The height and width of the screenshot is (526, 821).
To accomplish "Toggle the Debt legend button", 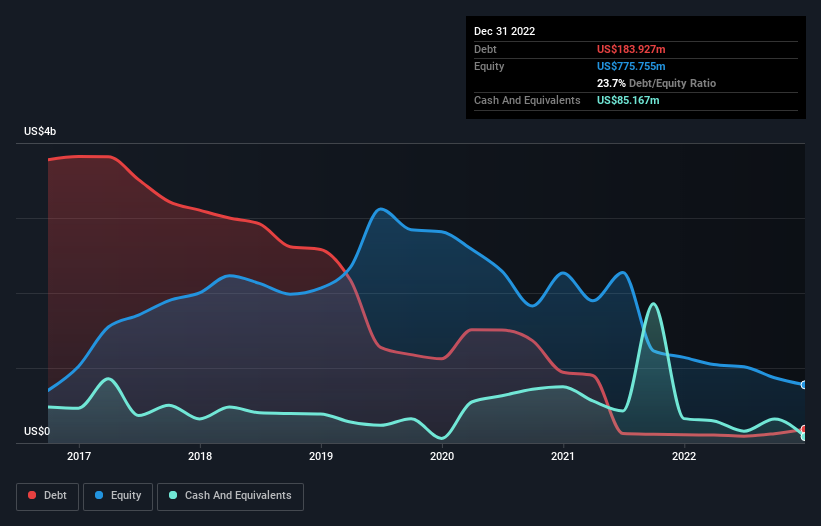I will pyautogui.click(x=48, y=496).
